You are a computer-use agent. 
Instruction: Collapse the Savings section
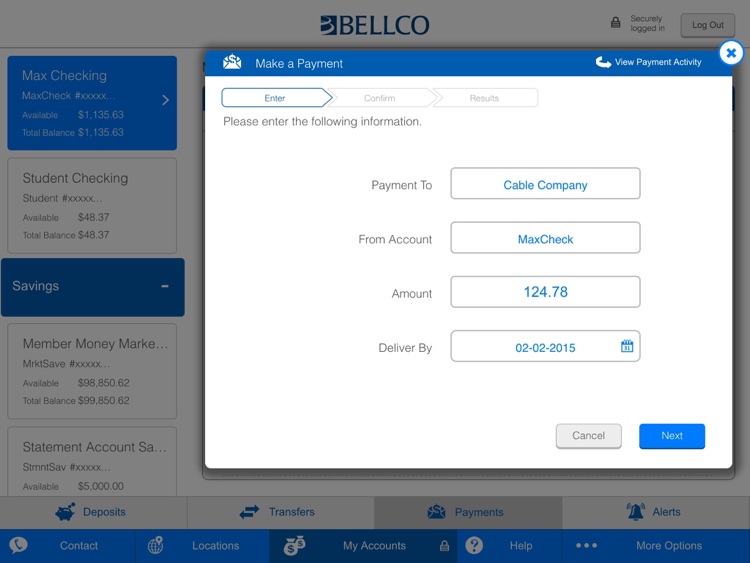165,286
